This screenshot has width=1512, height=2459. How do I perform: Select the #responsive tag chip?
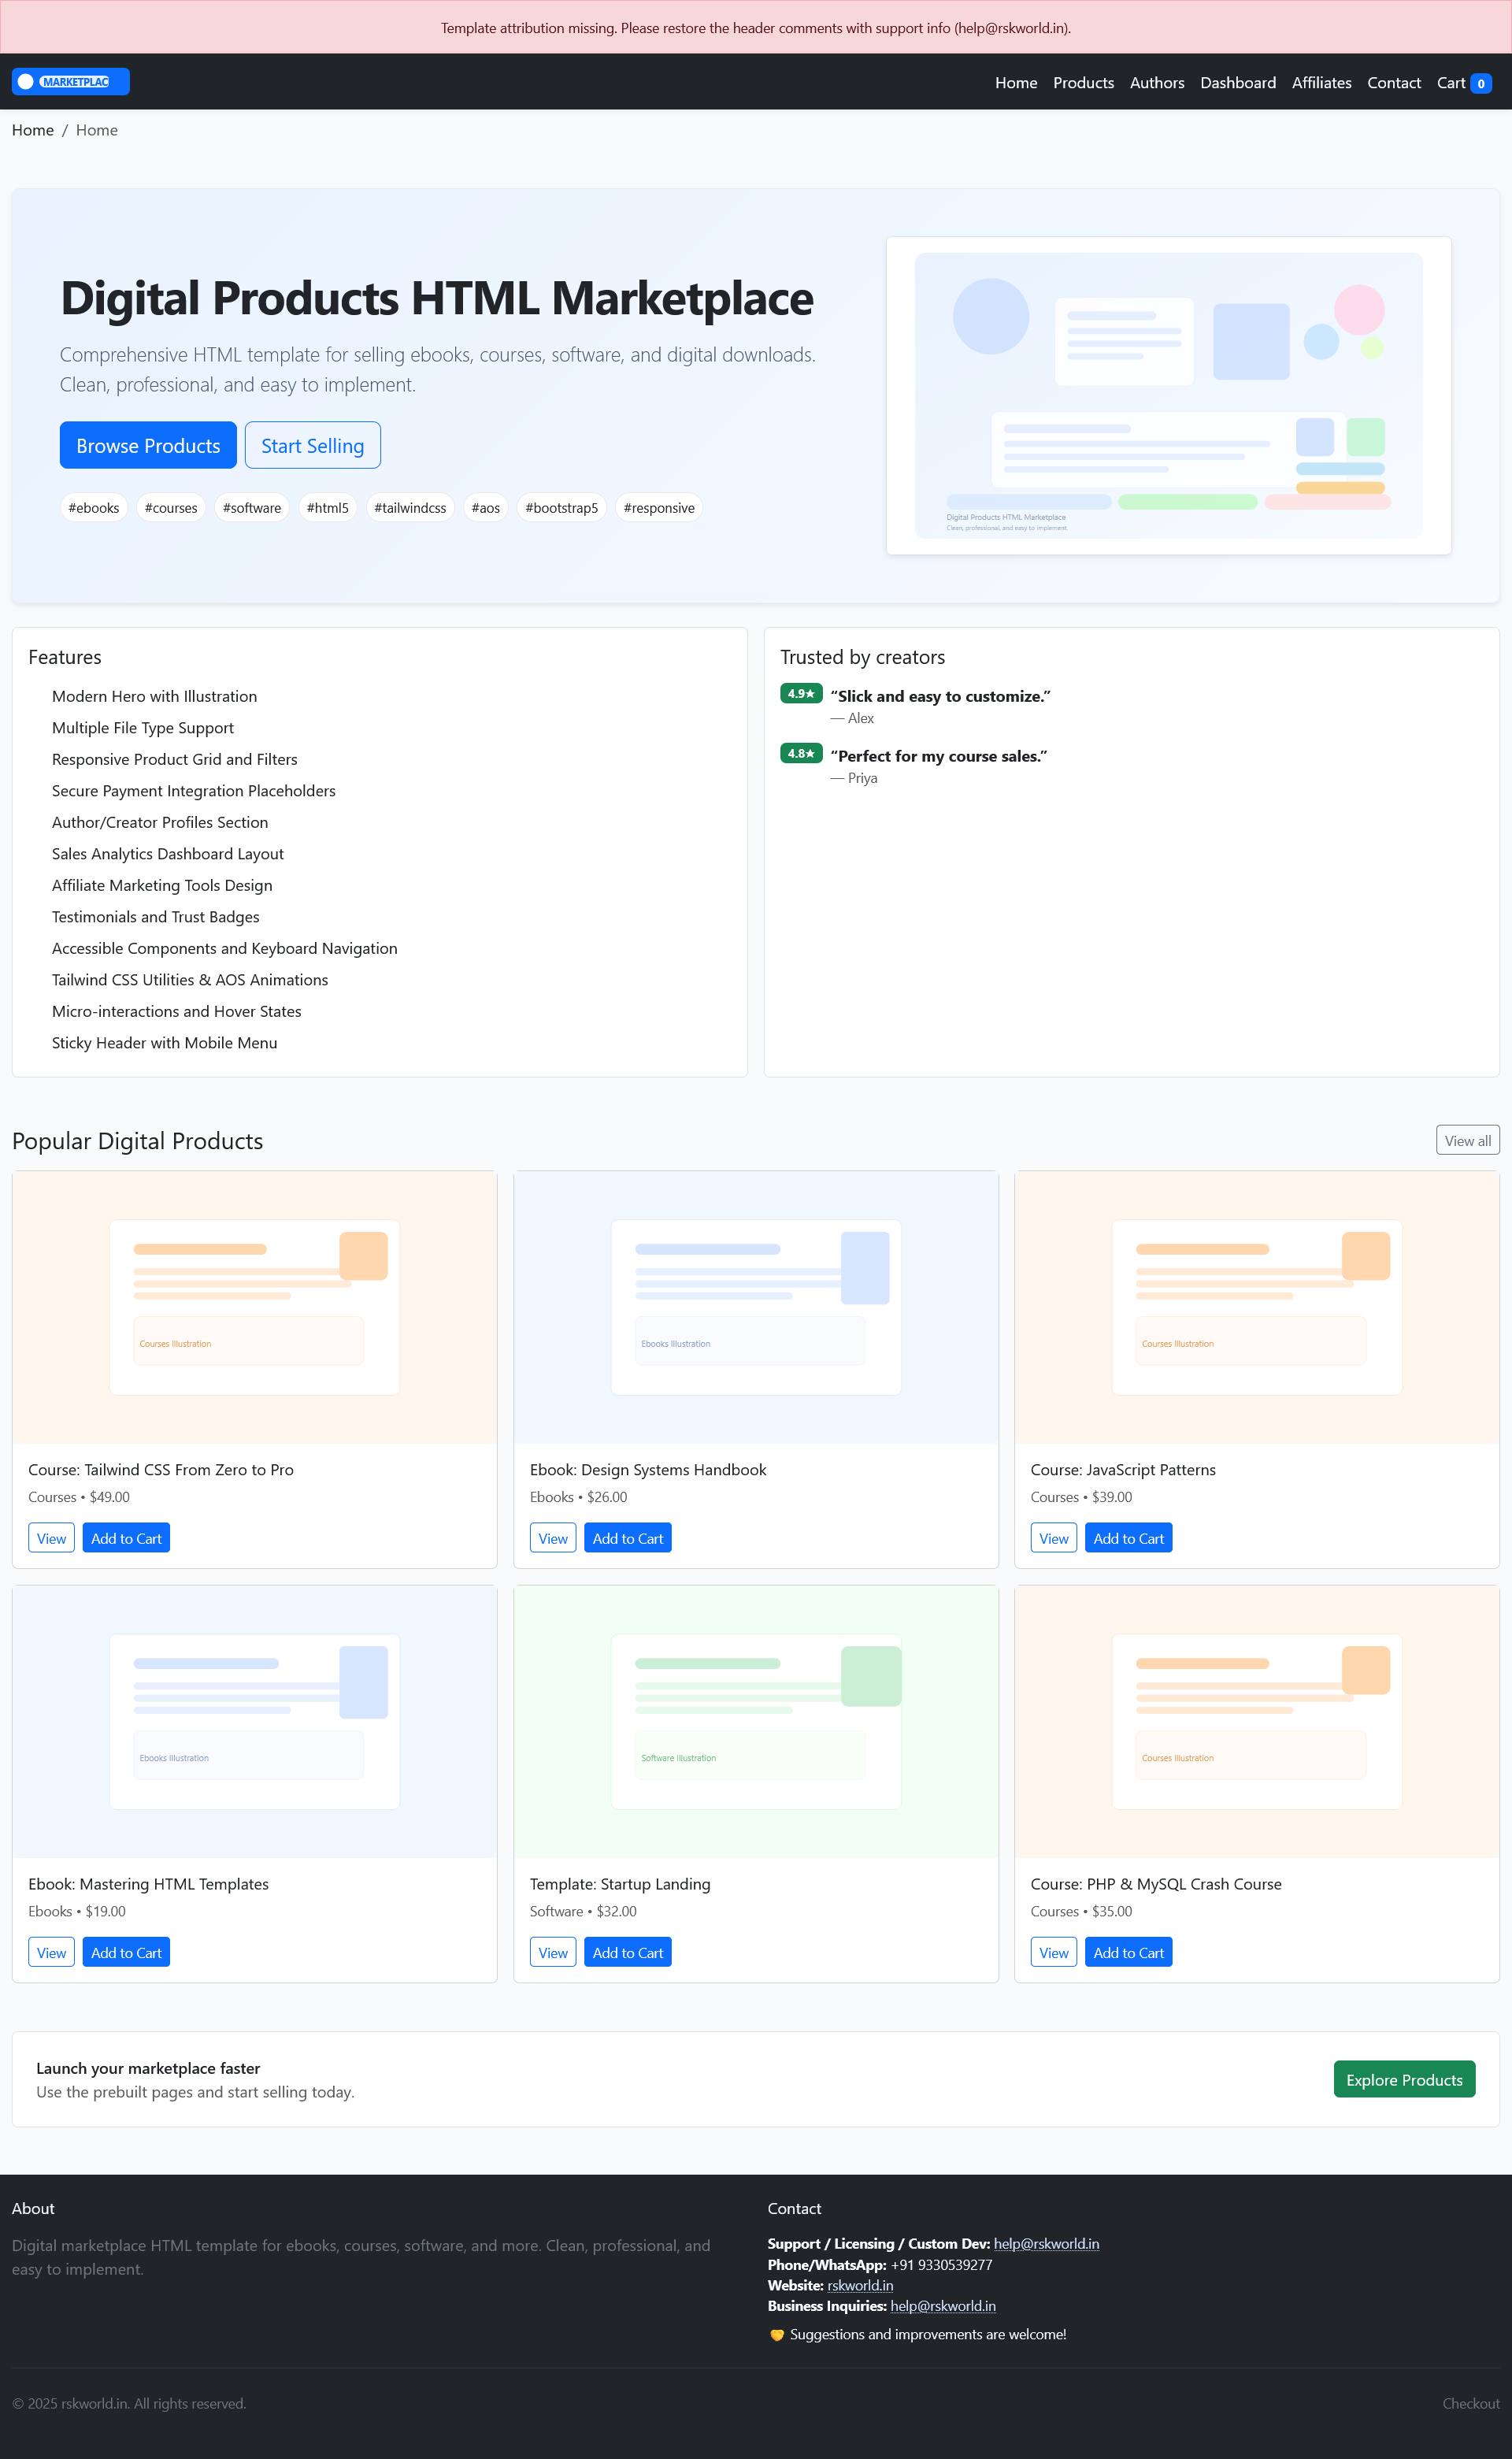658,508
